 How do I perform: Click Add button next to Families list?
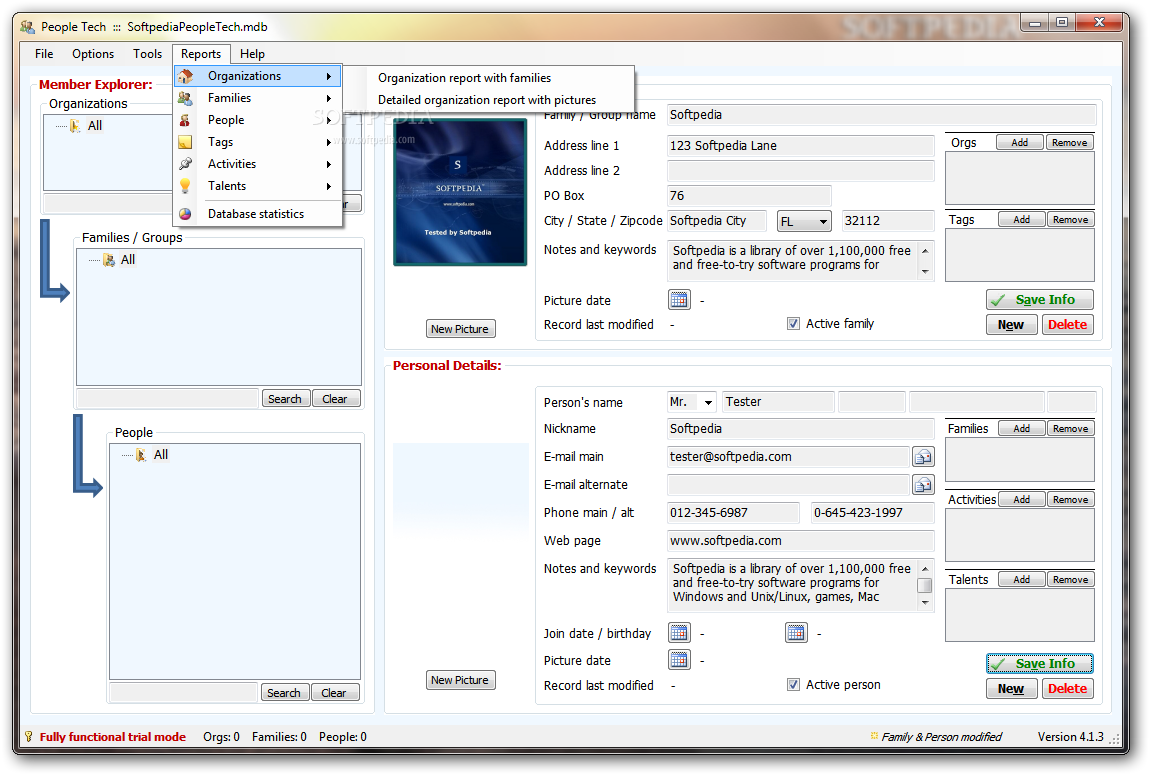[1022, 428]
